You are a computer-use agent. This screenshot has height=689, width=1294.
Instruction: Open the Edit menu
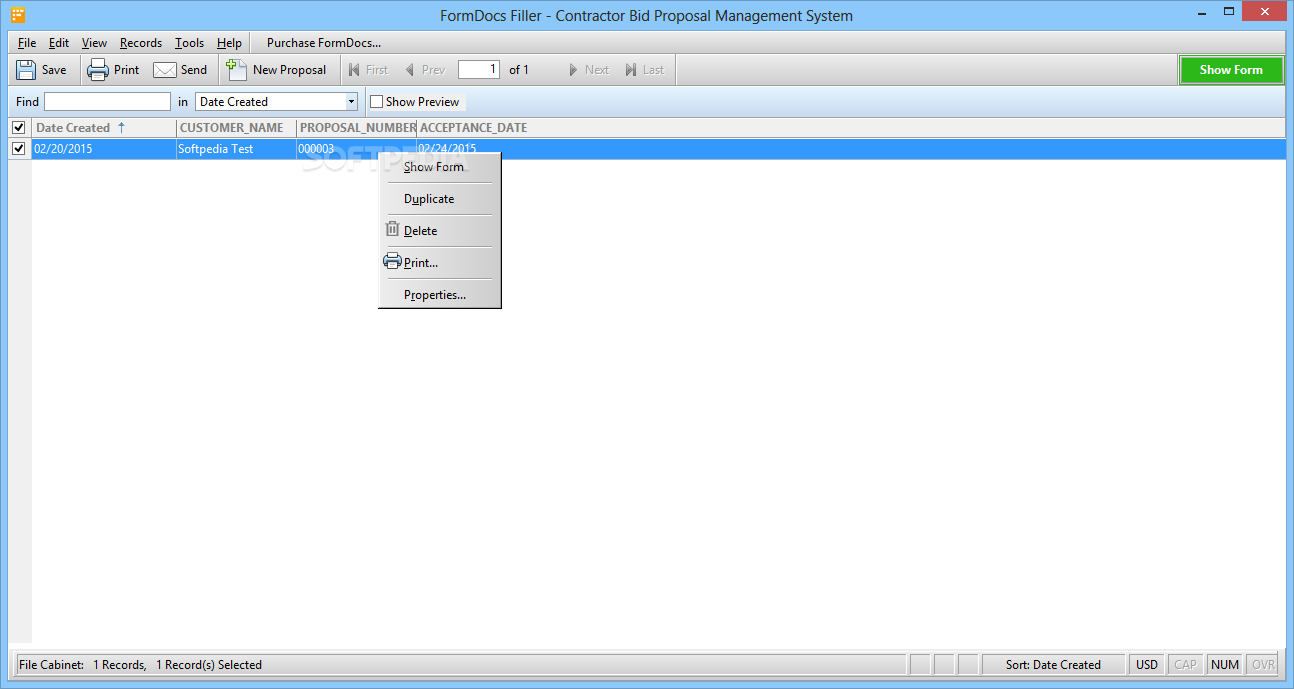[59, 43]
